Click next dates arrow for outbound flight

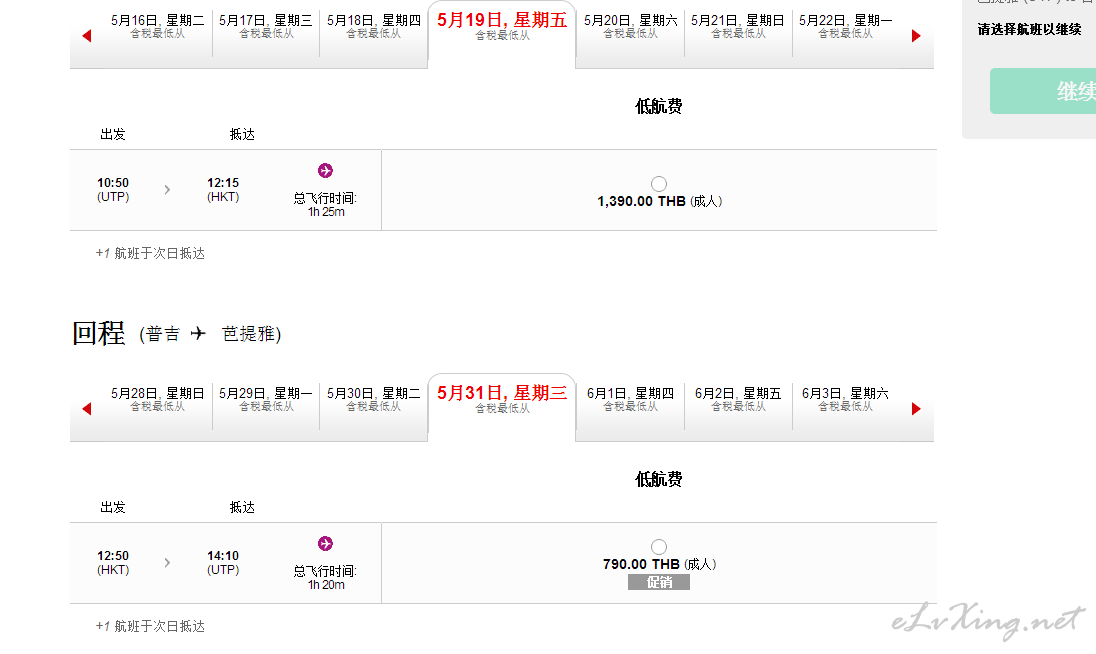coord(916,36)
